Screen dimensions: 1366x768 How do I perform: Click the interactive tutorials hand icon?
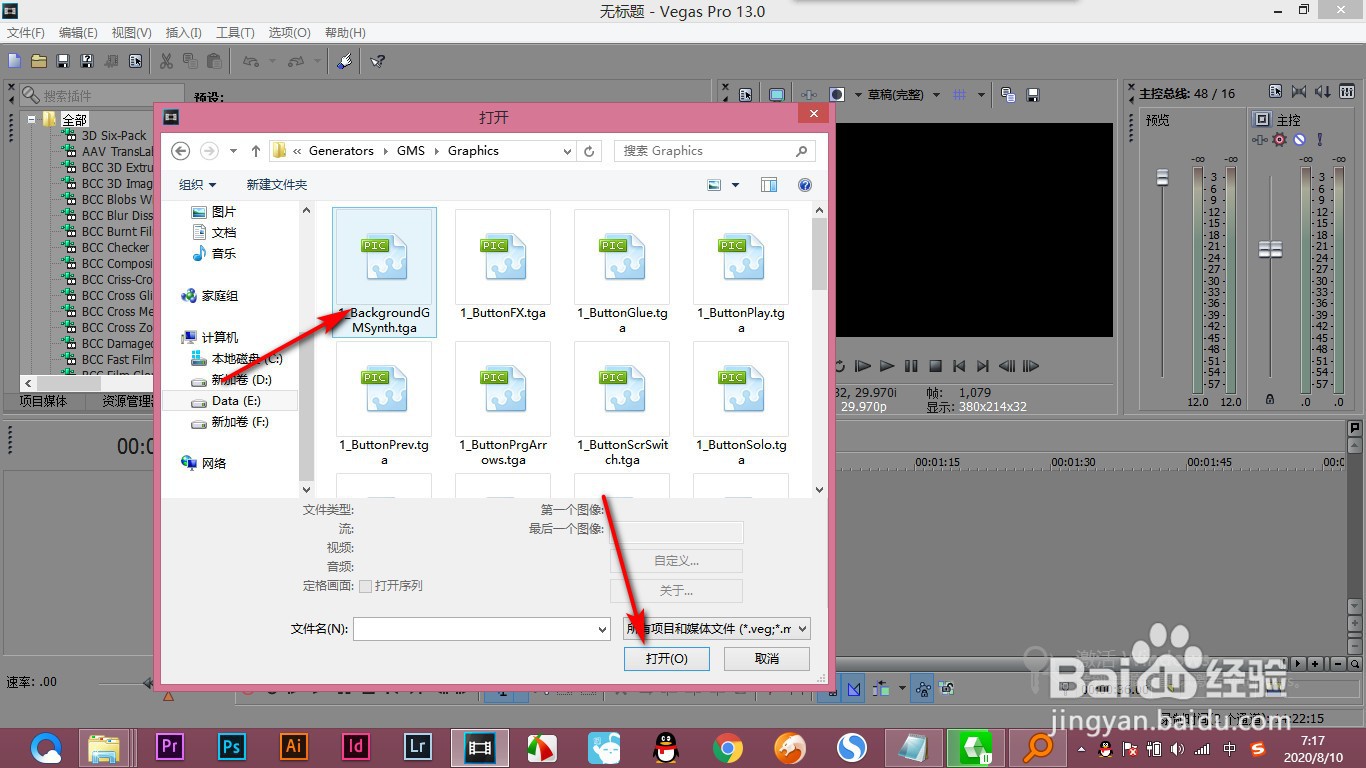point(344,61)
